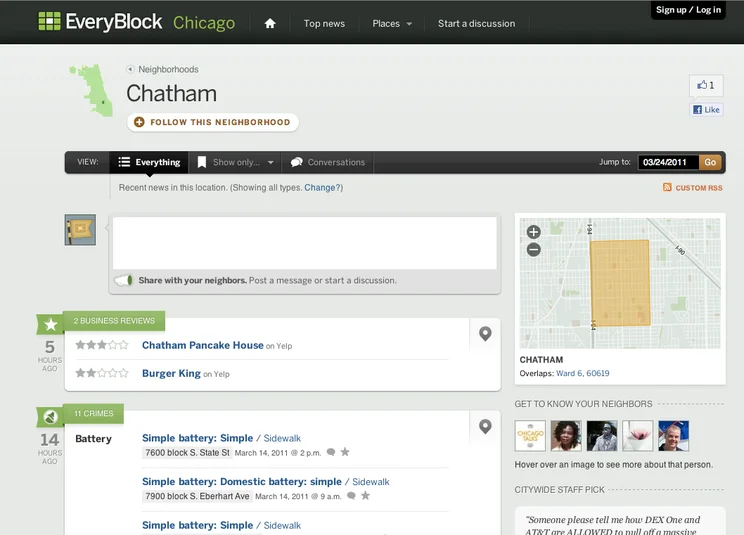744x535 pixels.
Task: Click comment bubble for Eberhart Ave crime
Action: click(x=352, y=496)
